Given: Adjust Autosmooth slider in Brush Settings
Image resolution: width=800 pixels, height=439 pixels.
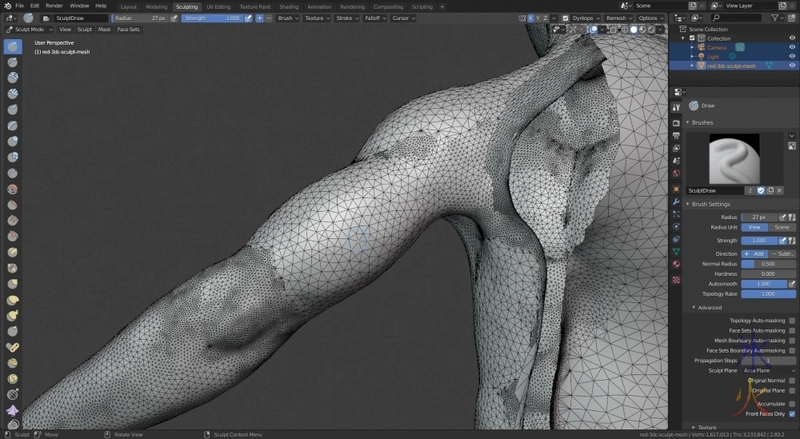Looking at the screenshot, I should point(764,284).
